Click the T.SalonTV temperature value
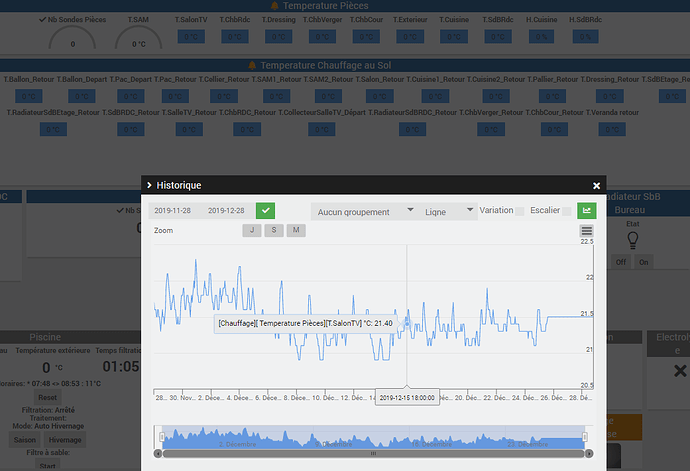The height and width of the screenshot is (471, 690). [191, 37]
